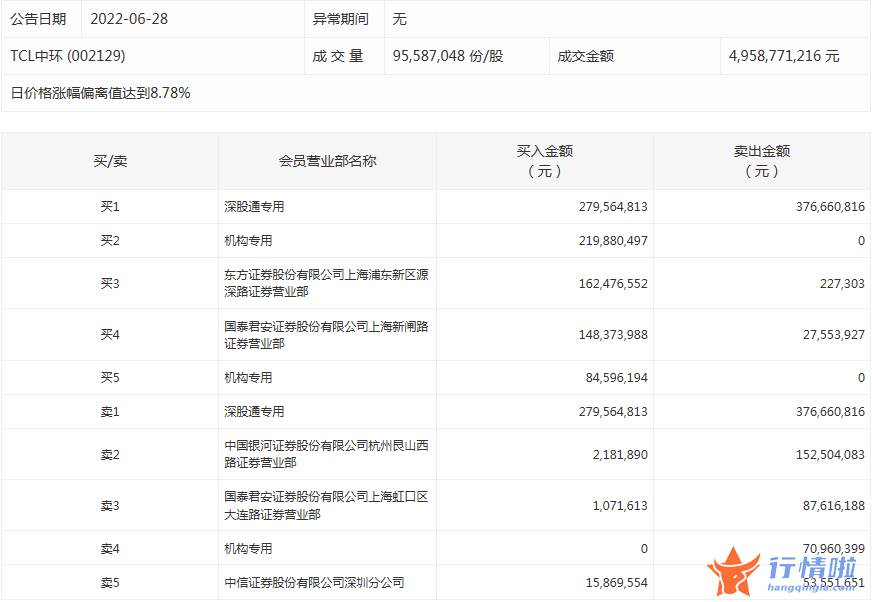
Task: Select the 无 value beside 异常期间
Action: [x=399, y=19]
